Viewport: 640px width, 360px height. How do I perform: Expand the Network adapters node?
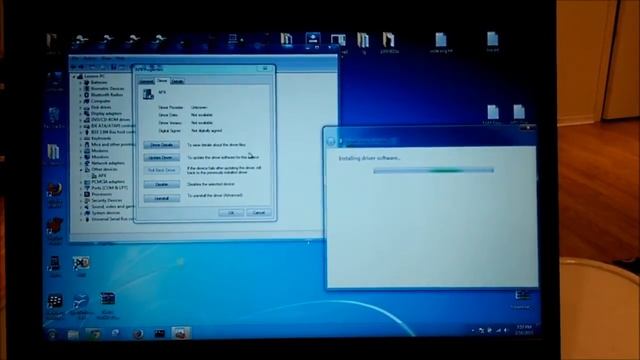point(81,163)
